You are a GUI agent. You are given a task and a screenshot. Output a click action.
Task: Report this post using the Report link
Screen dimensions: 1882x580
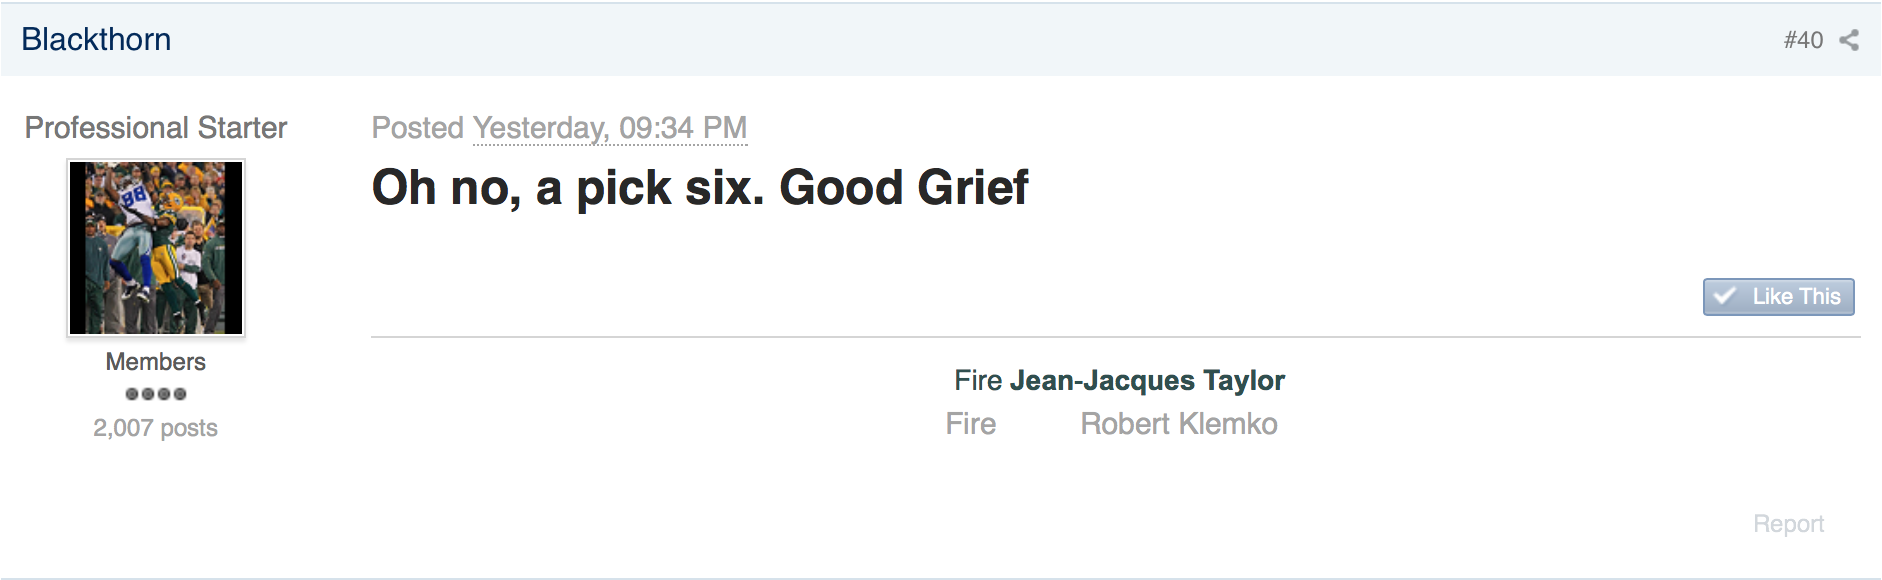pyautogui.click(x=1788, y=524)
